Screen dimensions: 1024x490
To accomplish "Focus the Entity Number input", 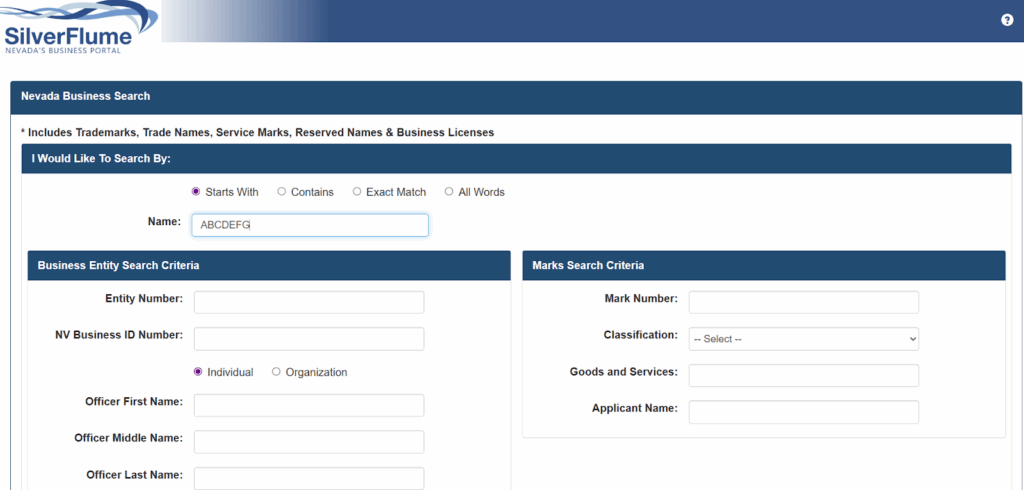I will click(x=309, y=302).
